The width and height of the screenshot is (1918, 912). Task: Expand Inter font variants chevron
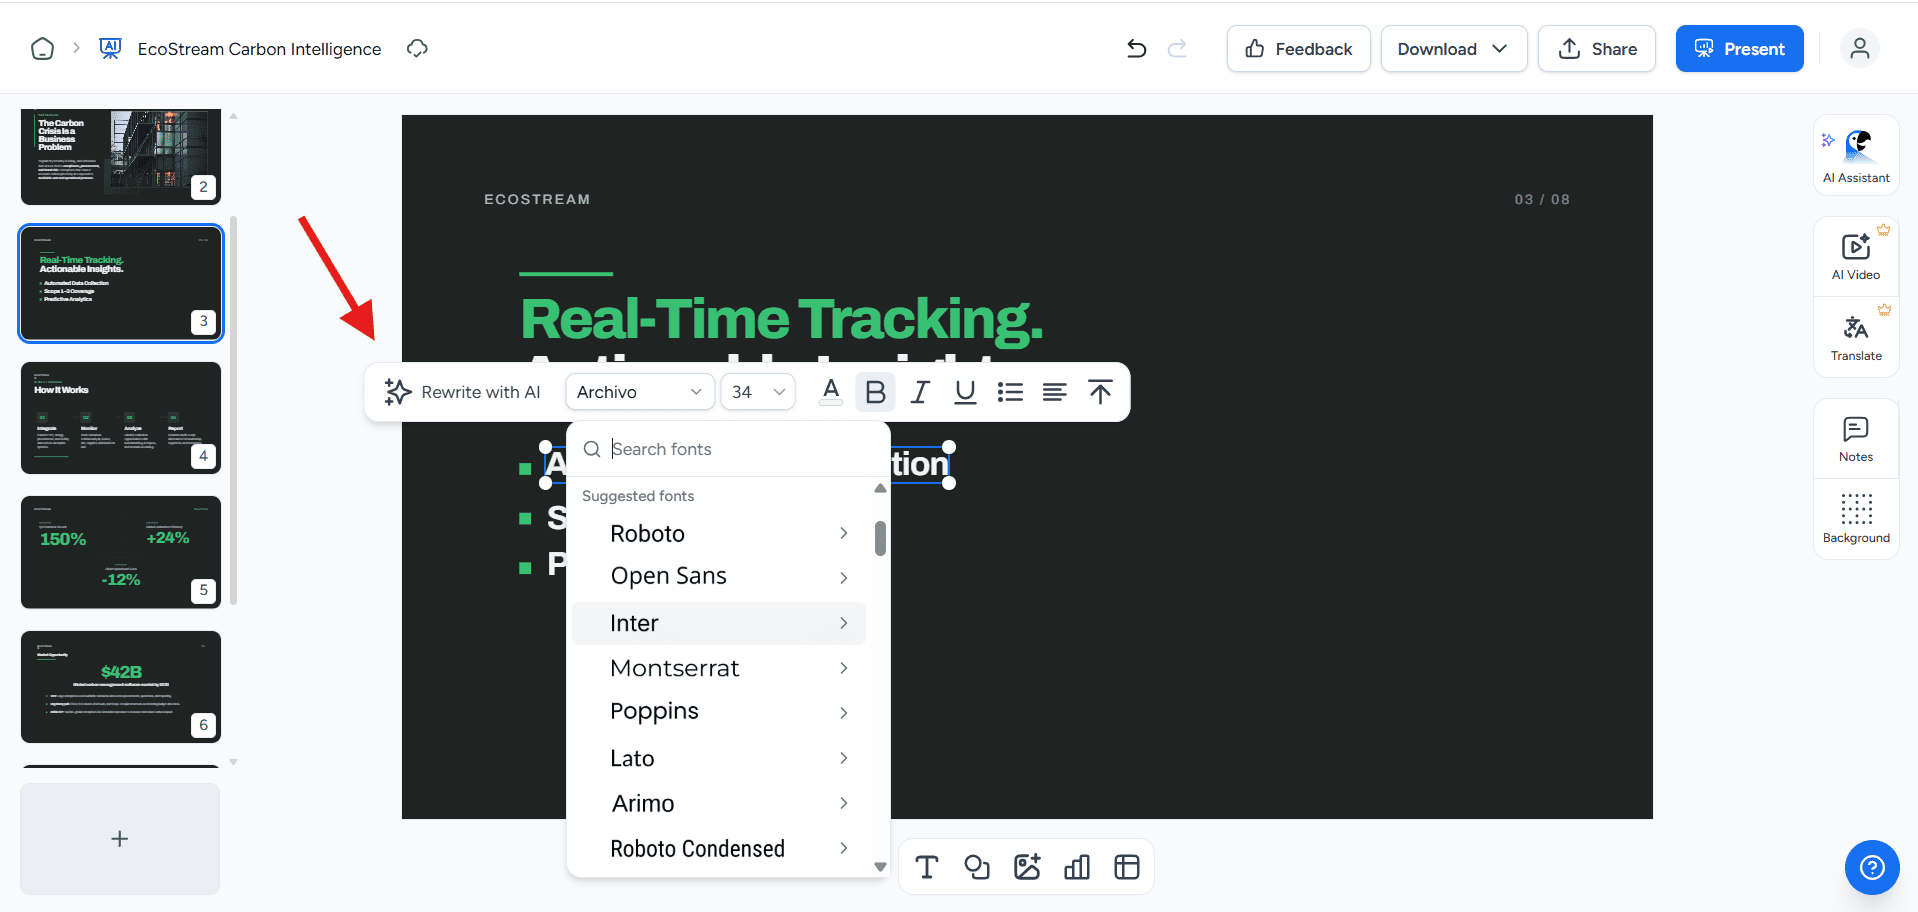pos(844,623)
